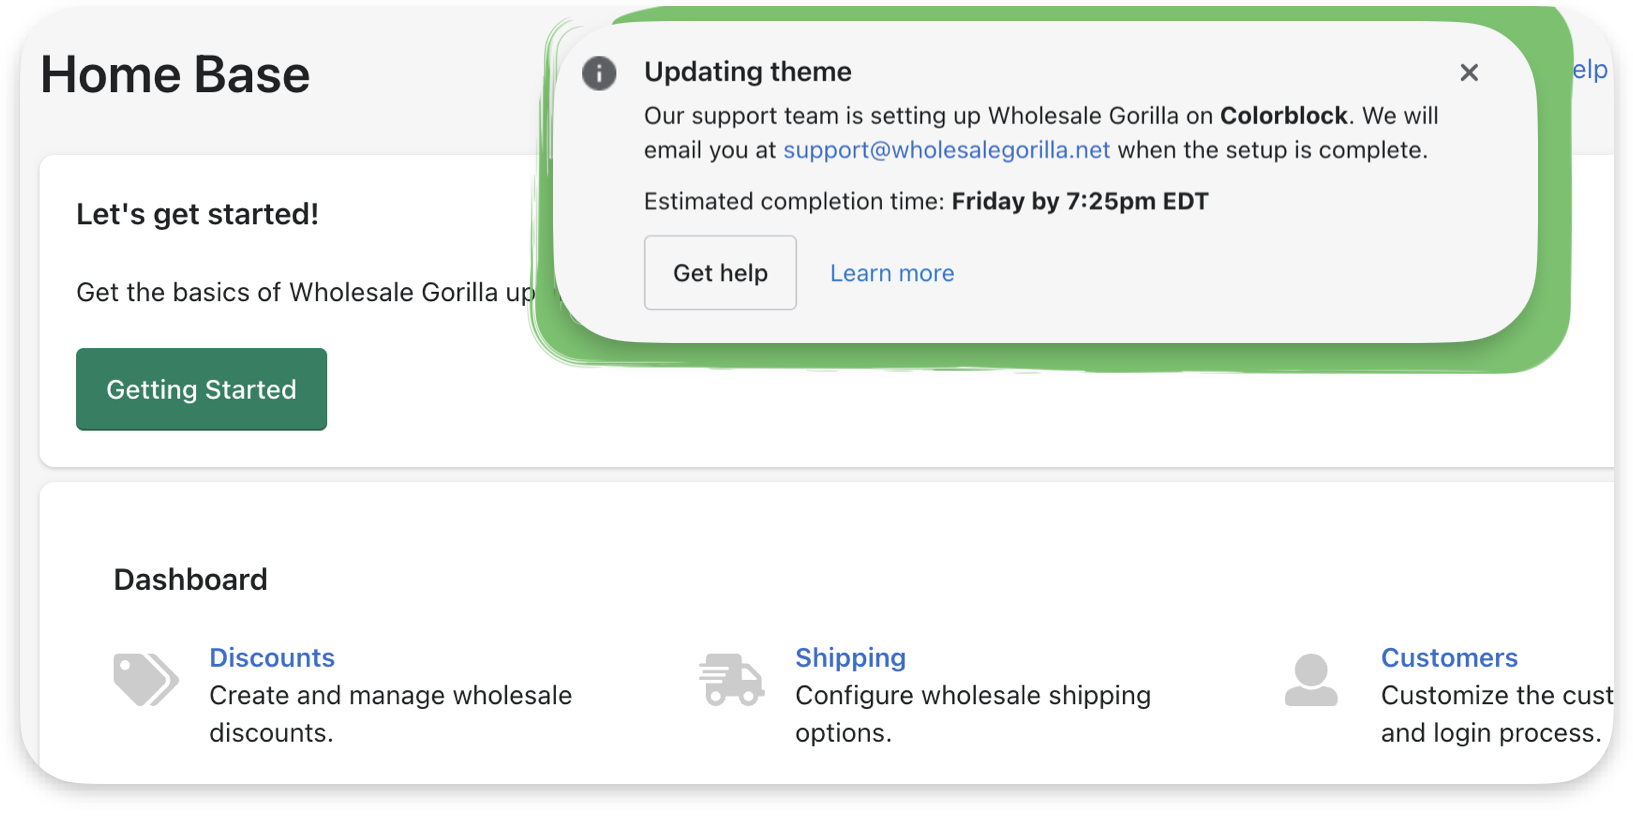
Task: Click the bold Colorblock theme name
Action: point(1284,116)
